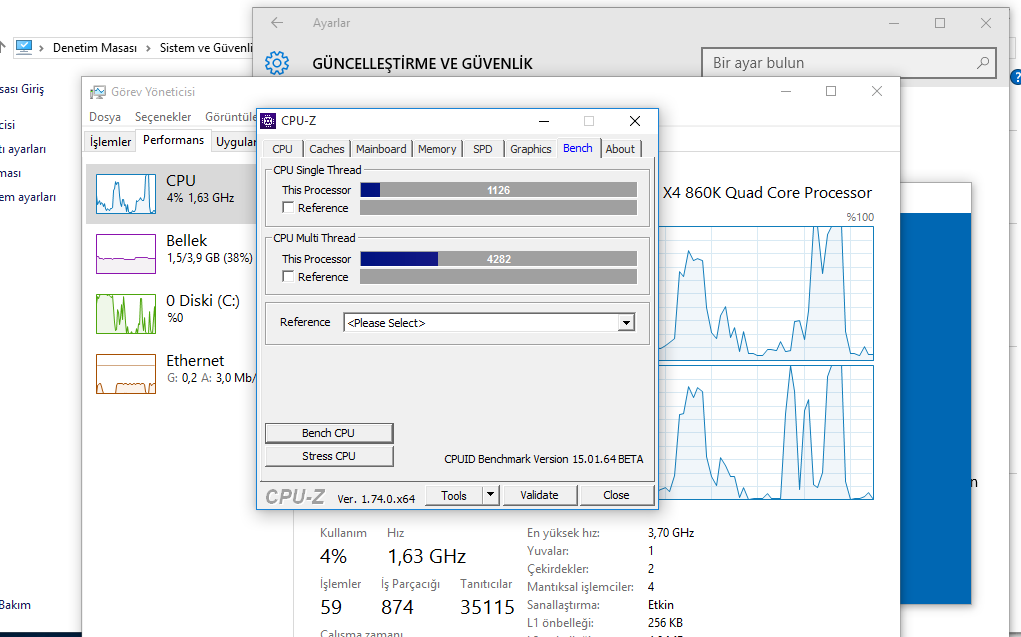Click Multi Thread This Processor score bar

(x=498, y=259)
